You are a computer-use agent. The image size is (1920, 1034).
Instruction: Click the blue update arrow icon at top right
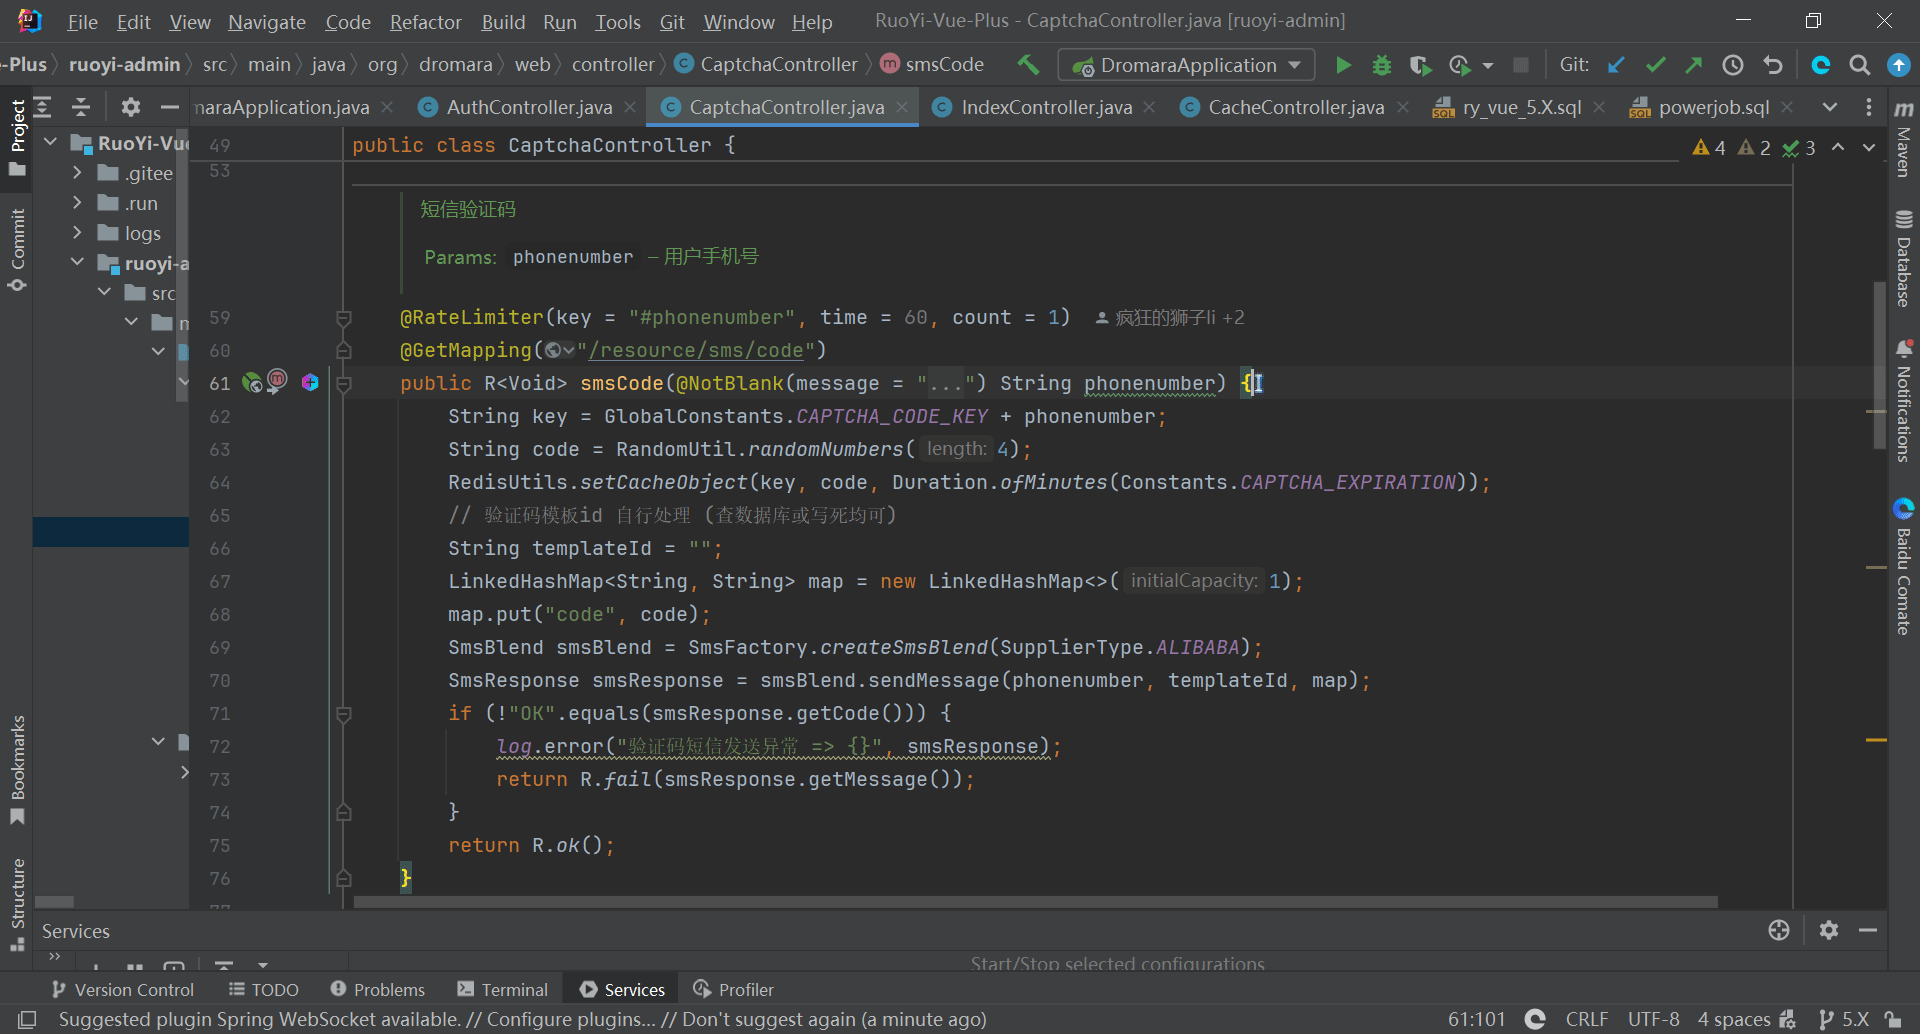(x=1899, y=65)
